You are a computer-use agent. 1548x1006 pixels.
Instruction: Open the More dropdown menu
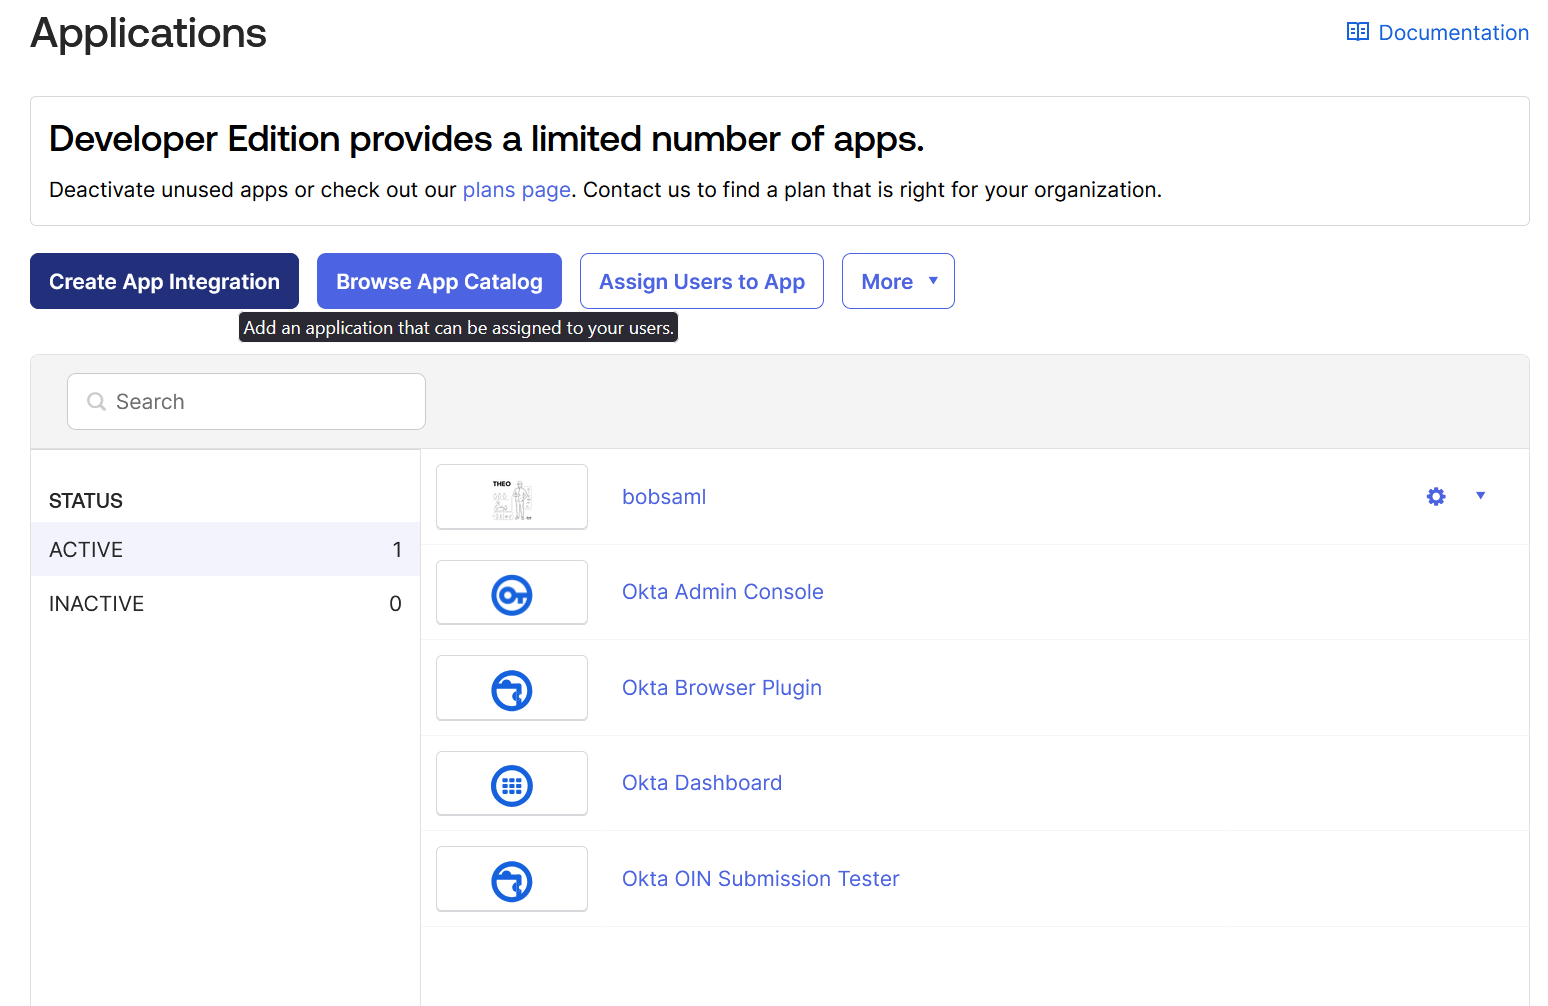click(897, 282)
